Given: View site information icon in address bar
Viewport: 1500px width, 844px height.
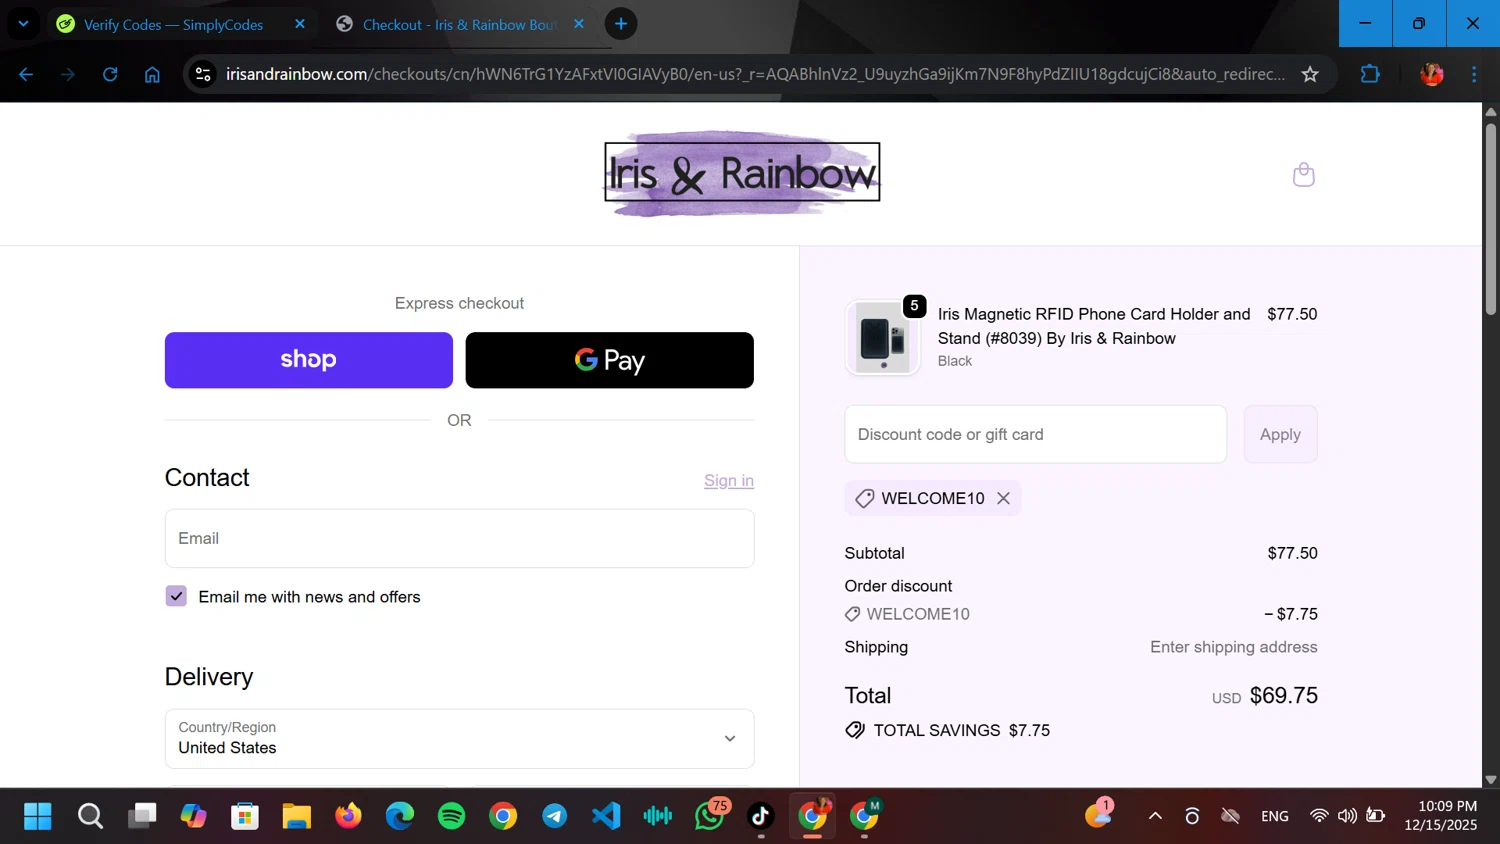Looking at the screenshot, I should pyautogui.click(x=203, y=74).
